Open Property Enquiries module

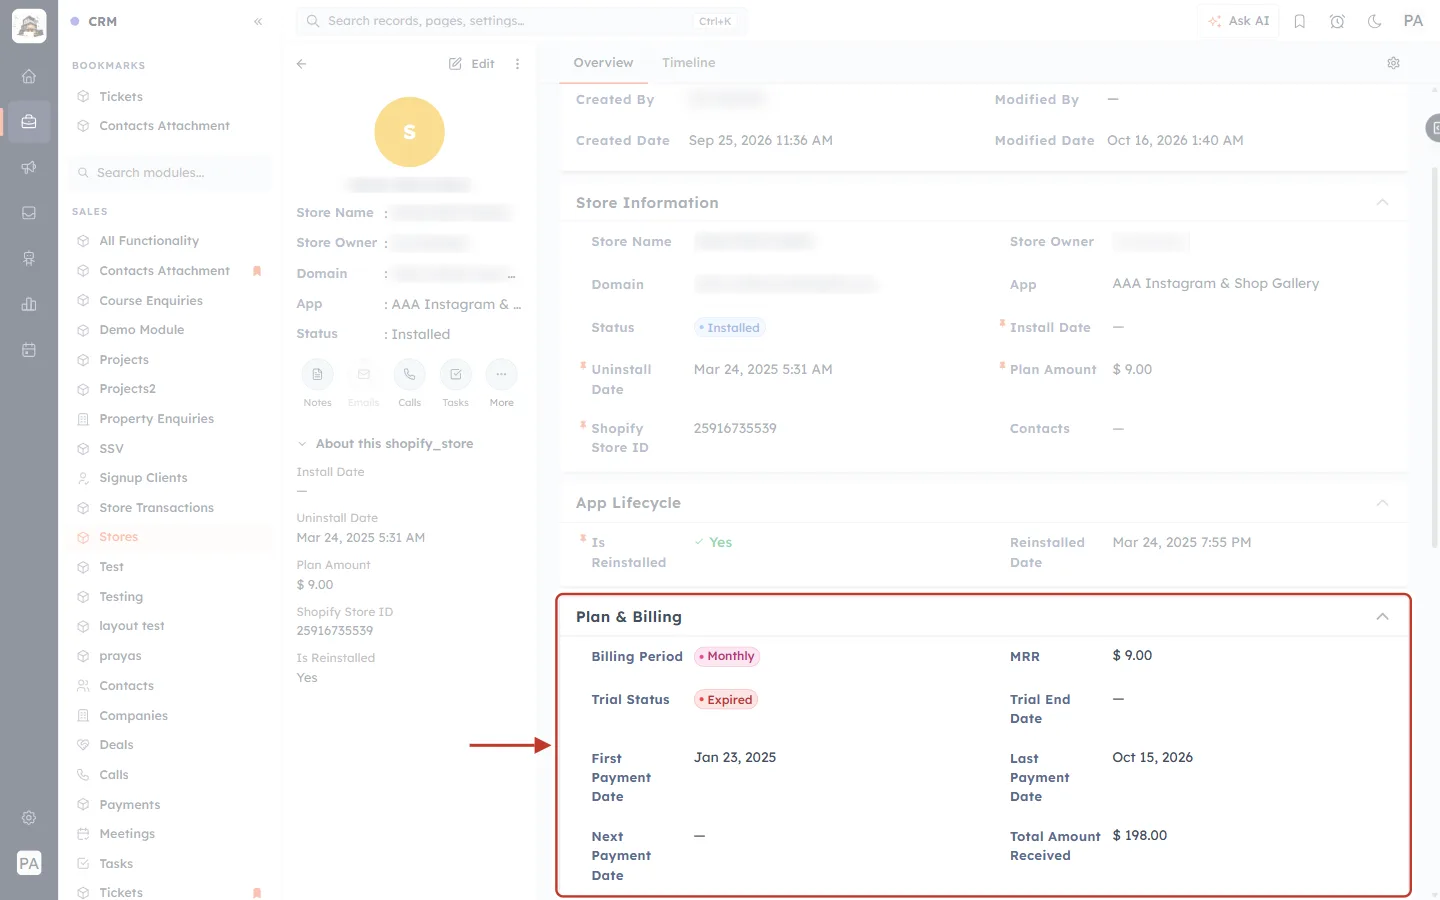156,419
